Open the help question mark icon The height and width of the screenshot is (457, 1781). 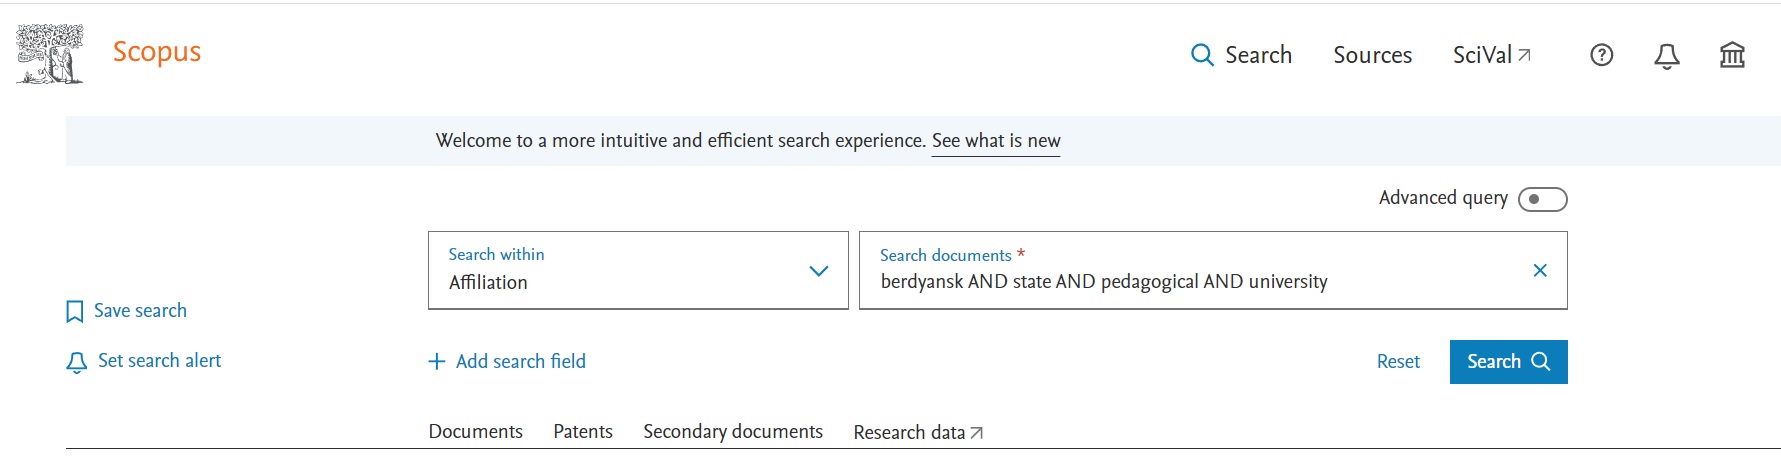(x=1601, y=55)
